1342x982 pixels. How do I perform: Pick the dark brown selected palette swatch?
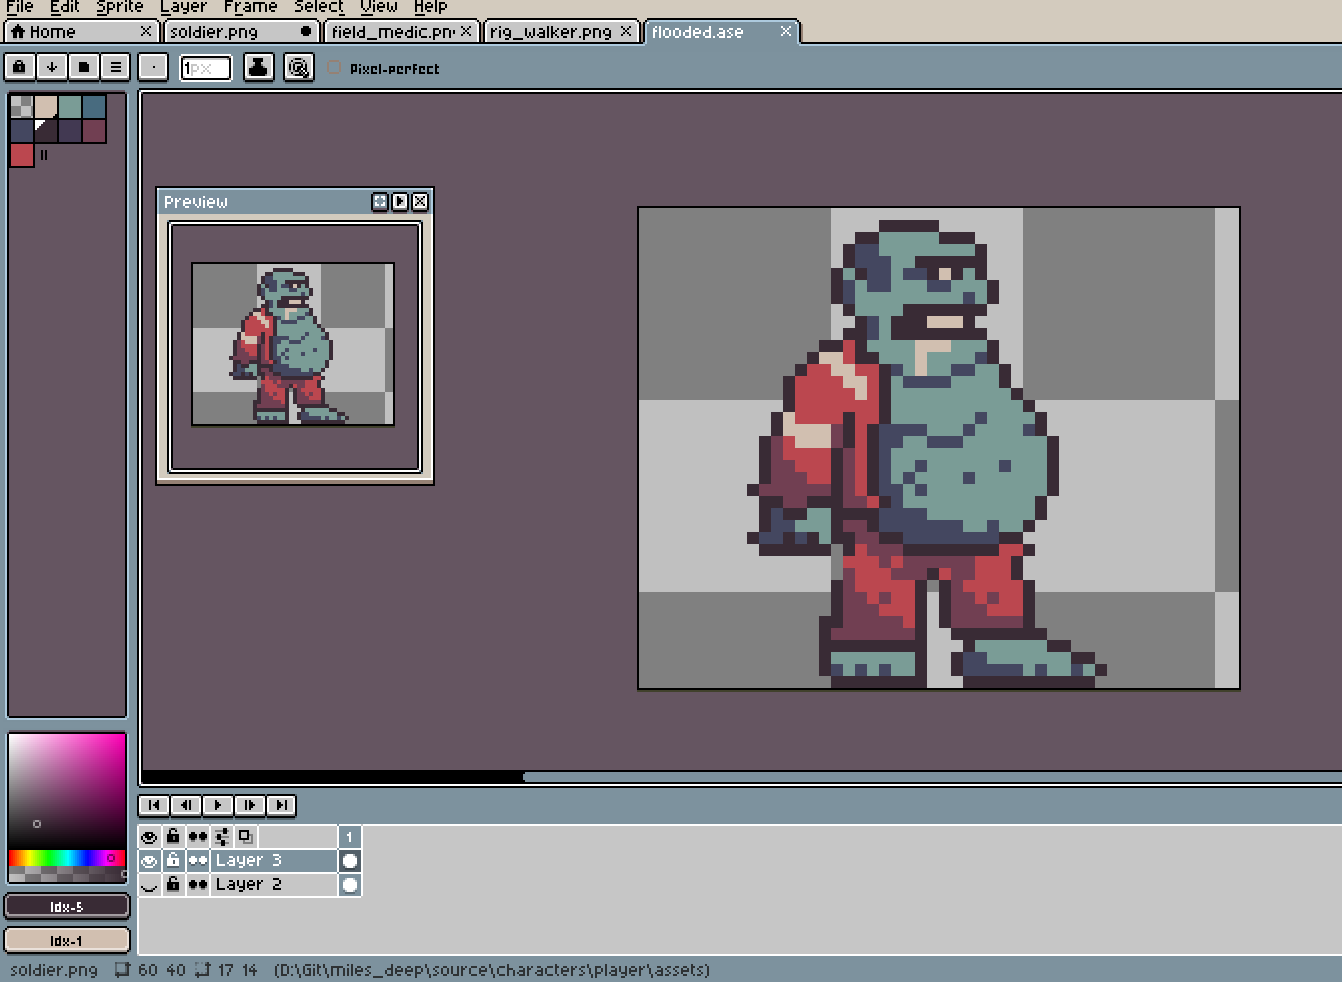(x=46, y=130)
